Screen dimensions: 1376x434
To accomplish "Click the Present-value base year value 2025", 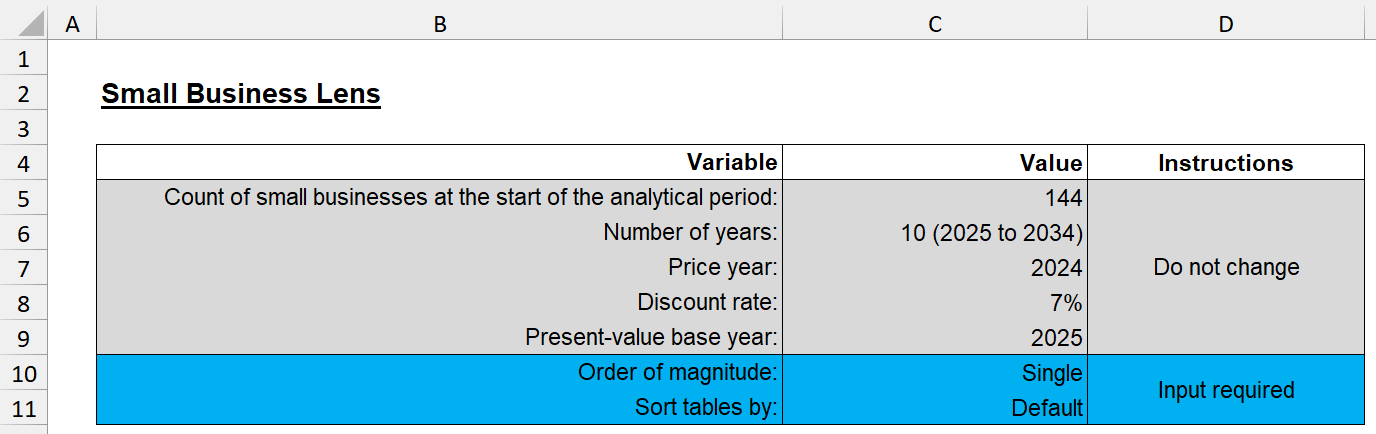I will coord(1056,338).
